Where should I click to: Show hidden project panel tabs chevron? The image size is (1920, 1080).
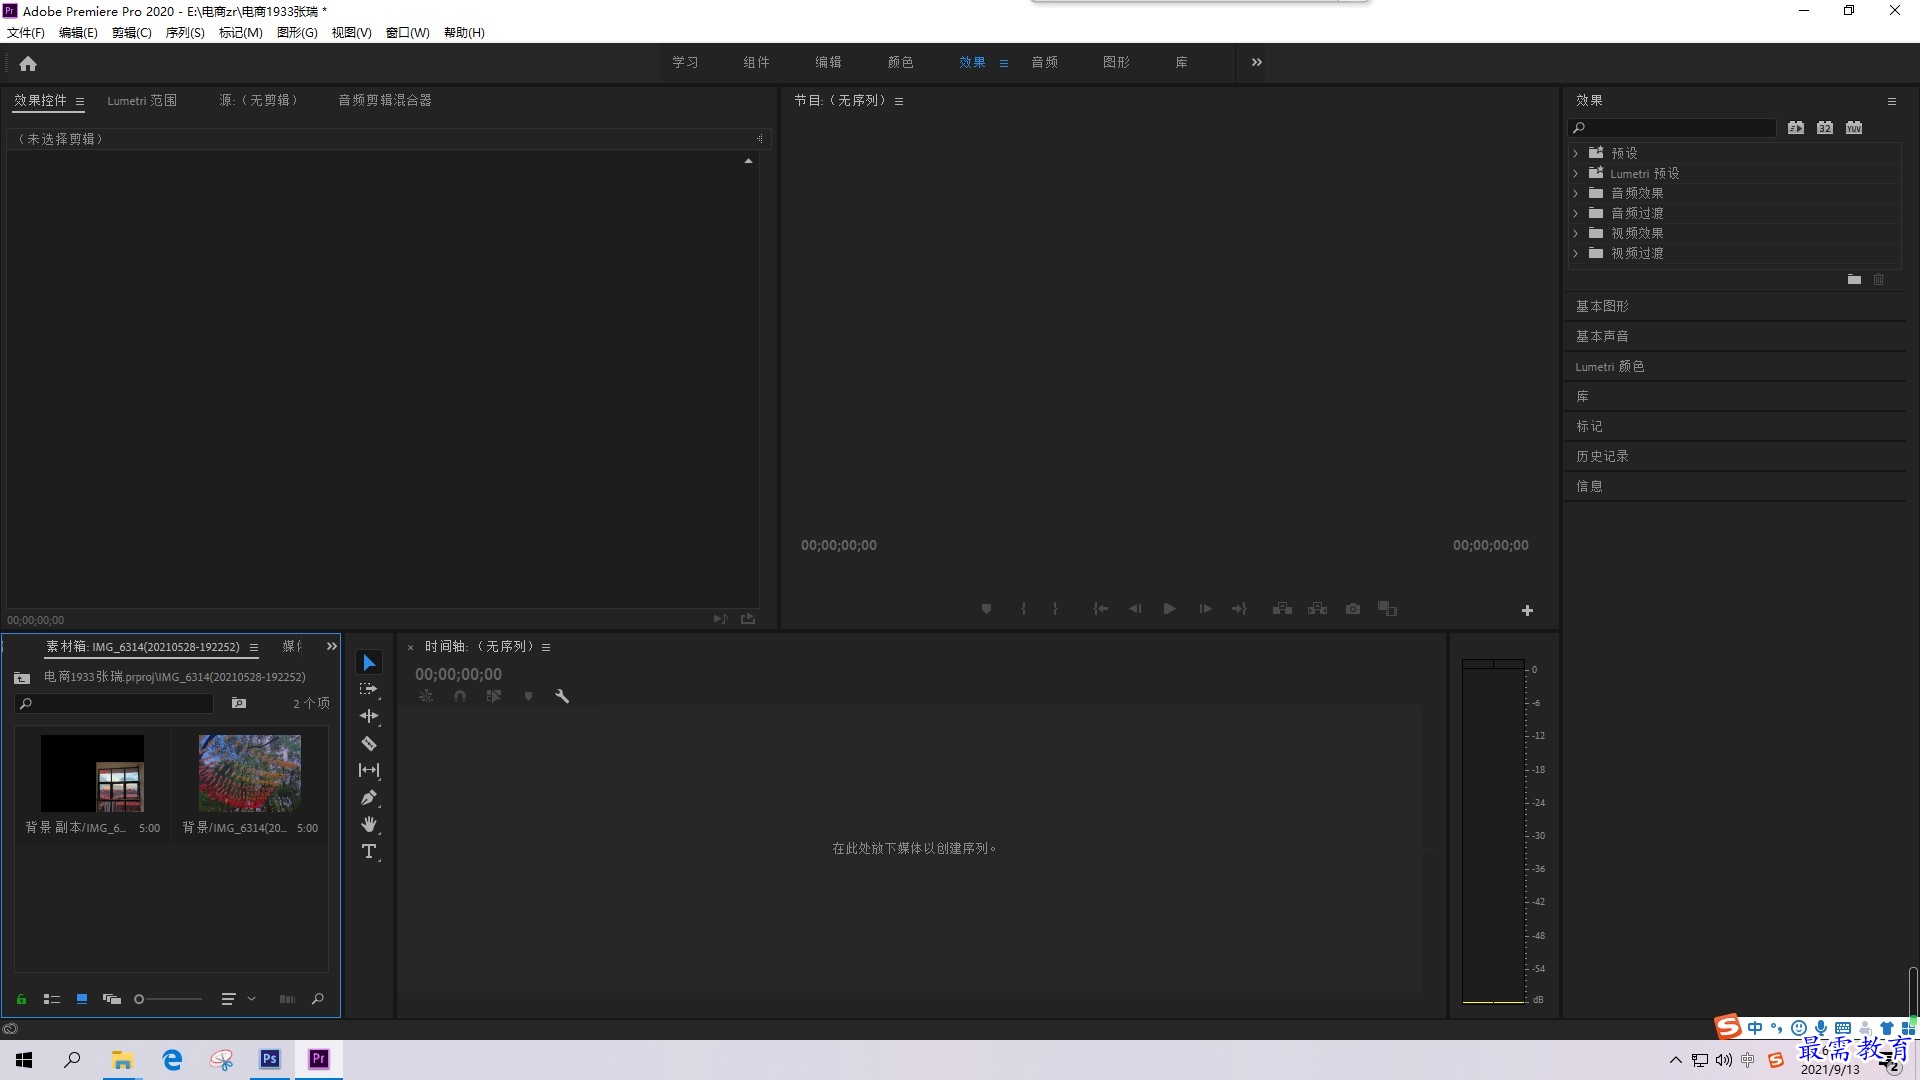click(x=332, y=647)
